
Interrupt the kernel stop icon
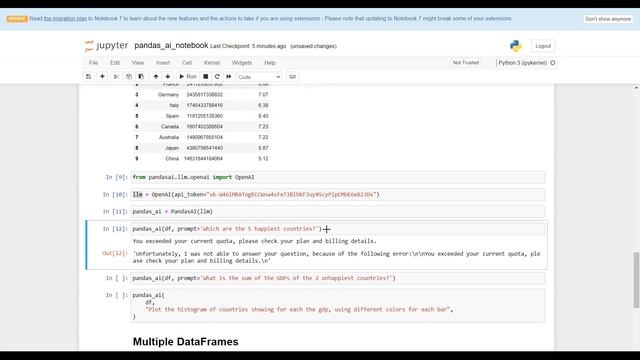click(x=206, y=77)
